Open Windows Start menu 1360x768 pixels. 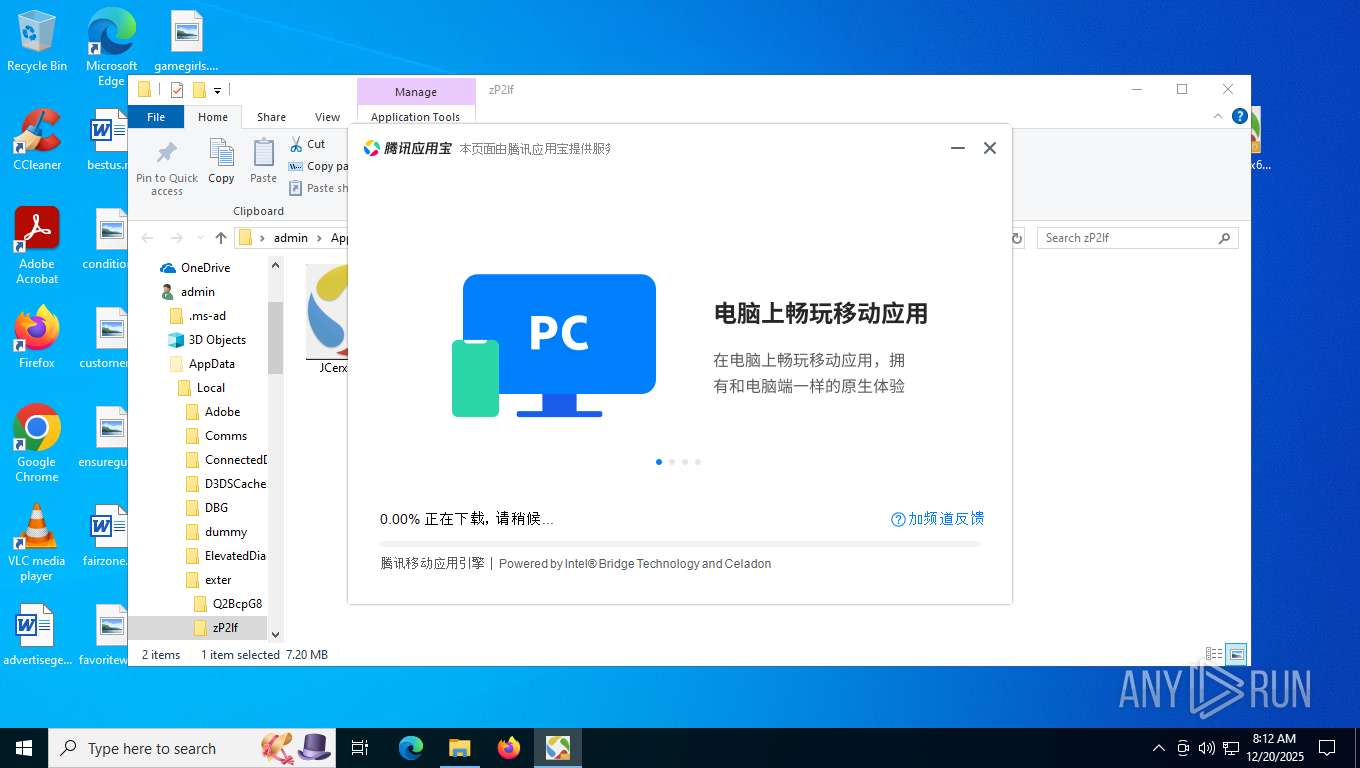24,748
